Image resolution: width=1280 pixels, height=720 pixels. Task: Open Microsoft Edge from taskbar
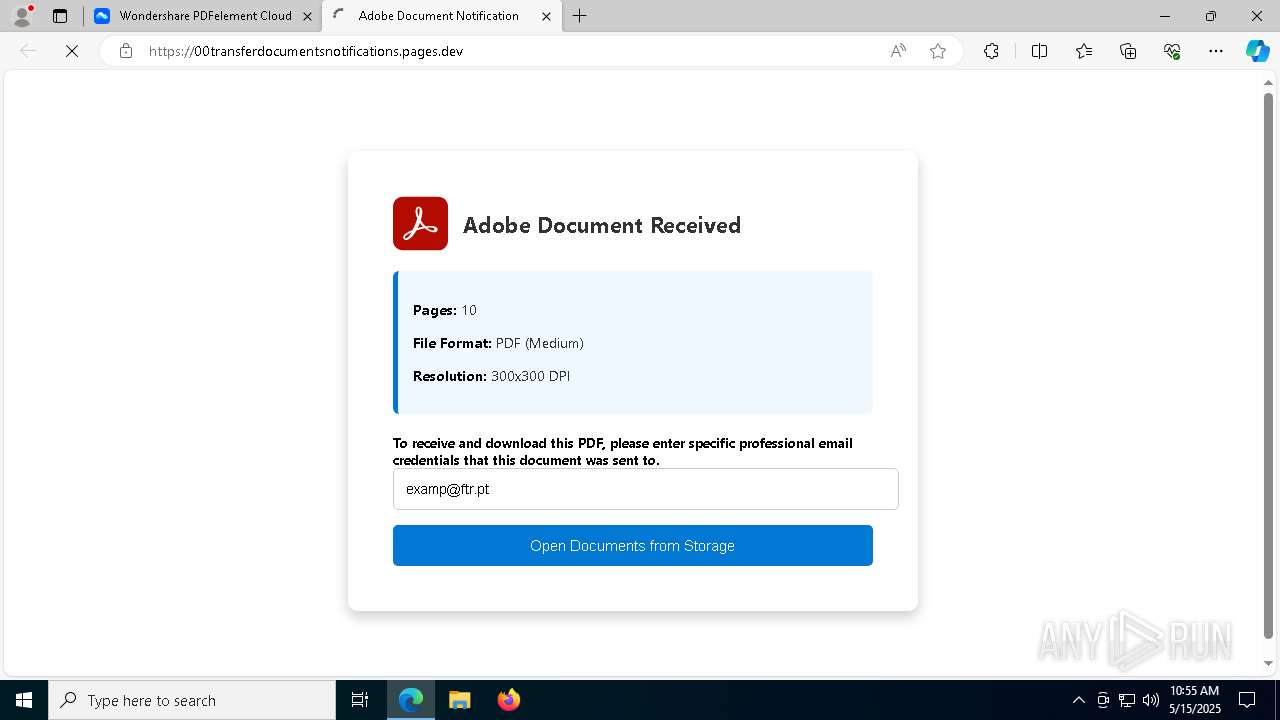(411, 700)
